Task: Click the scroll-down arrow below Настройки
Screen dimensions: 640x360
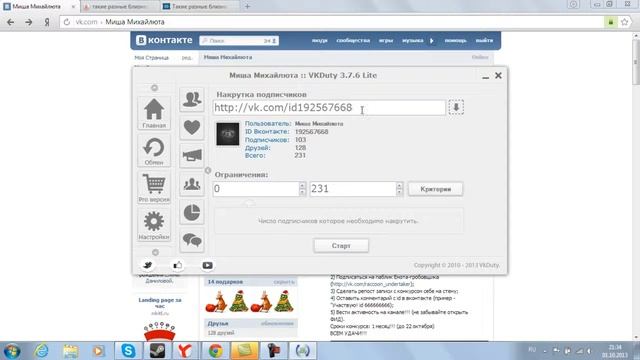Action: (x=155, y=252)
